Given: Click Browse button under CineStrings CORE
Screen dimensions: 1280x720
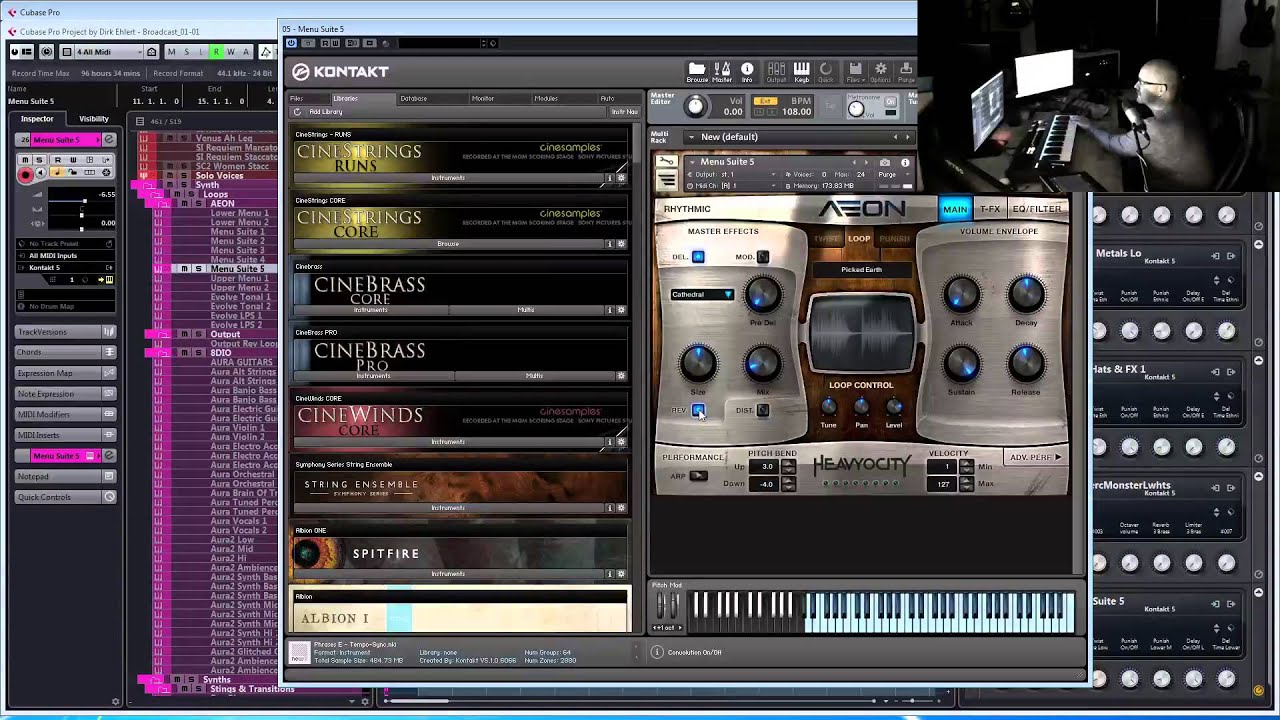Looking at the screenshot, I should coord(448,244).
